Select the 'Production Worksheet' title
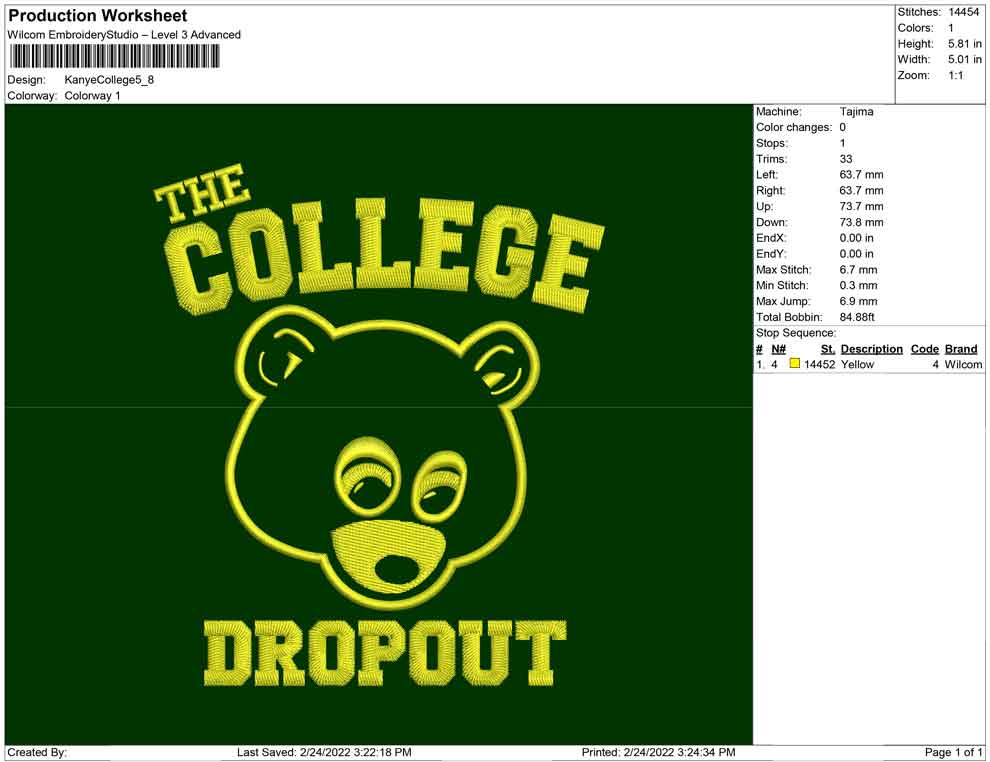The height and width of the screenshot is (762, 990). click(x=98, y=15)
